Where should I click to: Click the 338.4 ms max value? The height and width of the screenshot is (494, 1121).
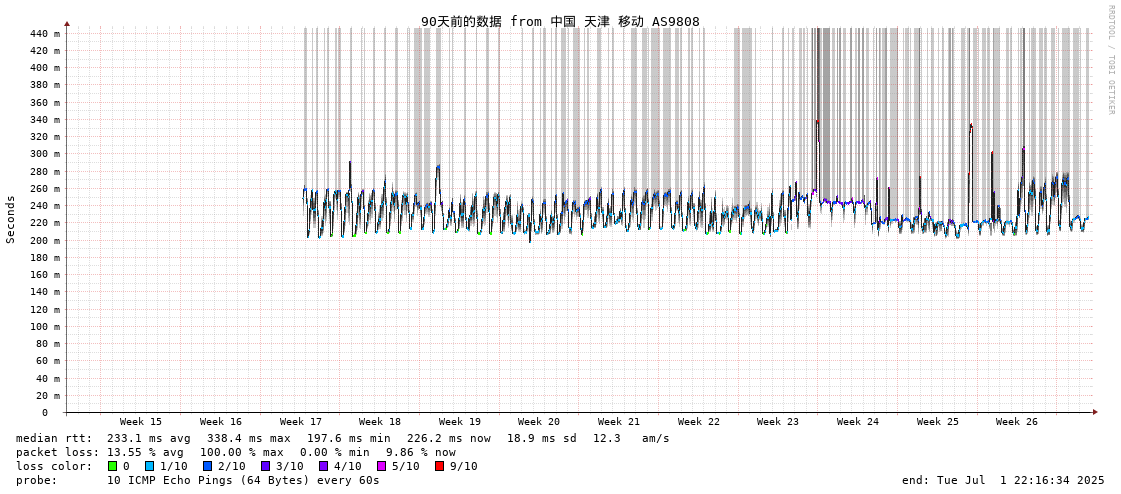(249, 438)
